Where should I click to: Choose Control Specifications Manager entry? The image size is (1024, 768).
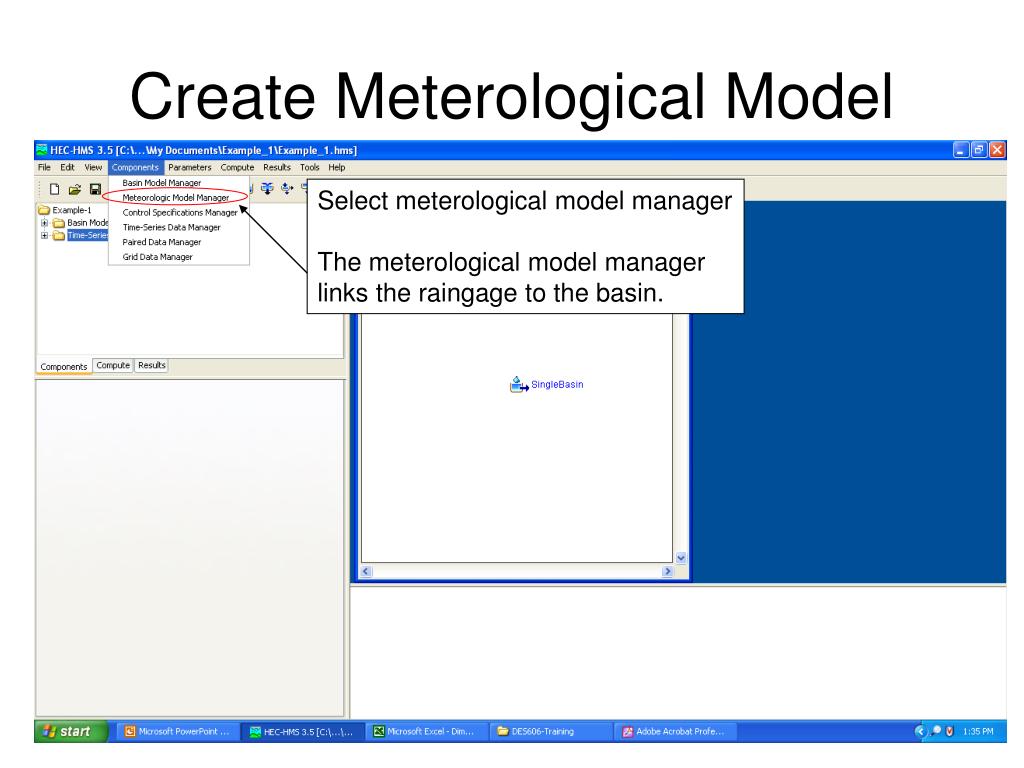click(179, 213)
